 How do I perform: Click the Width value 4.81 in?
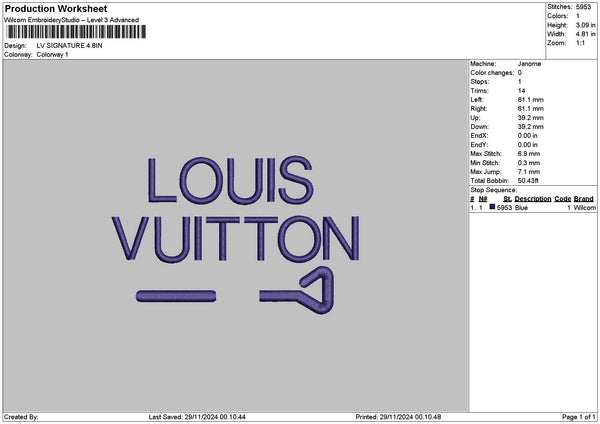[x=585, y=34]
